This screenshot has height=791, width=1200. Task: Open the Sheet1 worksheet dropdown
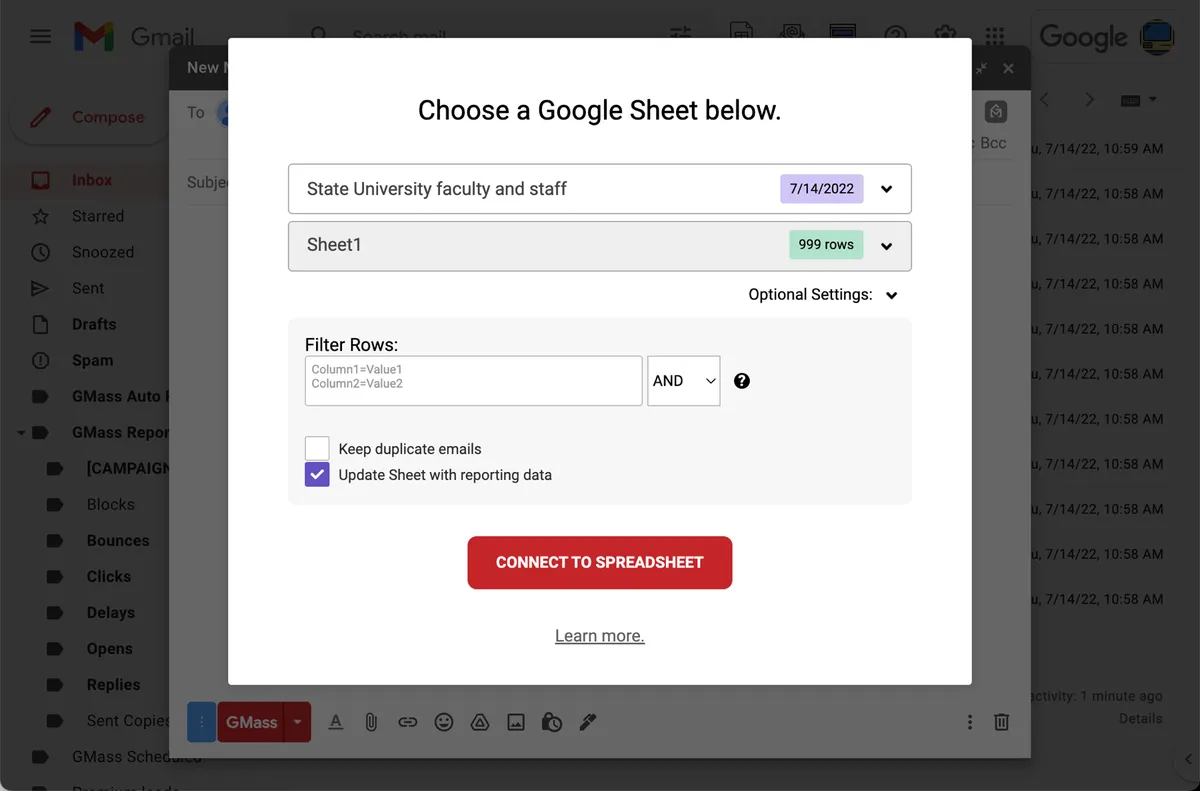coord(600,246)
